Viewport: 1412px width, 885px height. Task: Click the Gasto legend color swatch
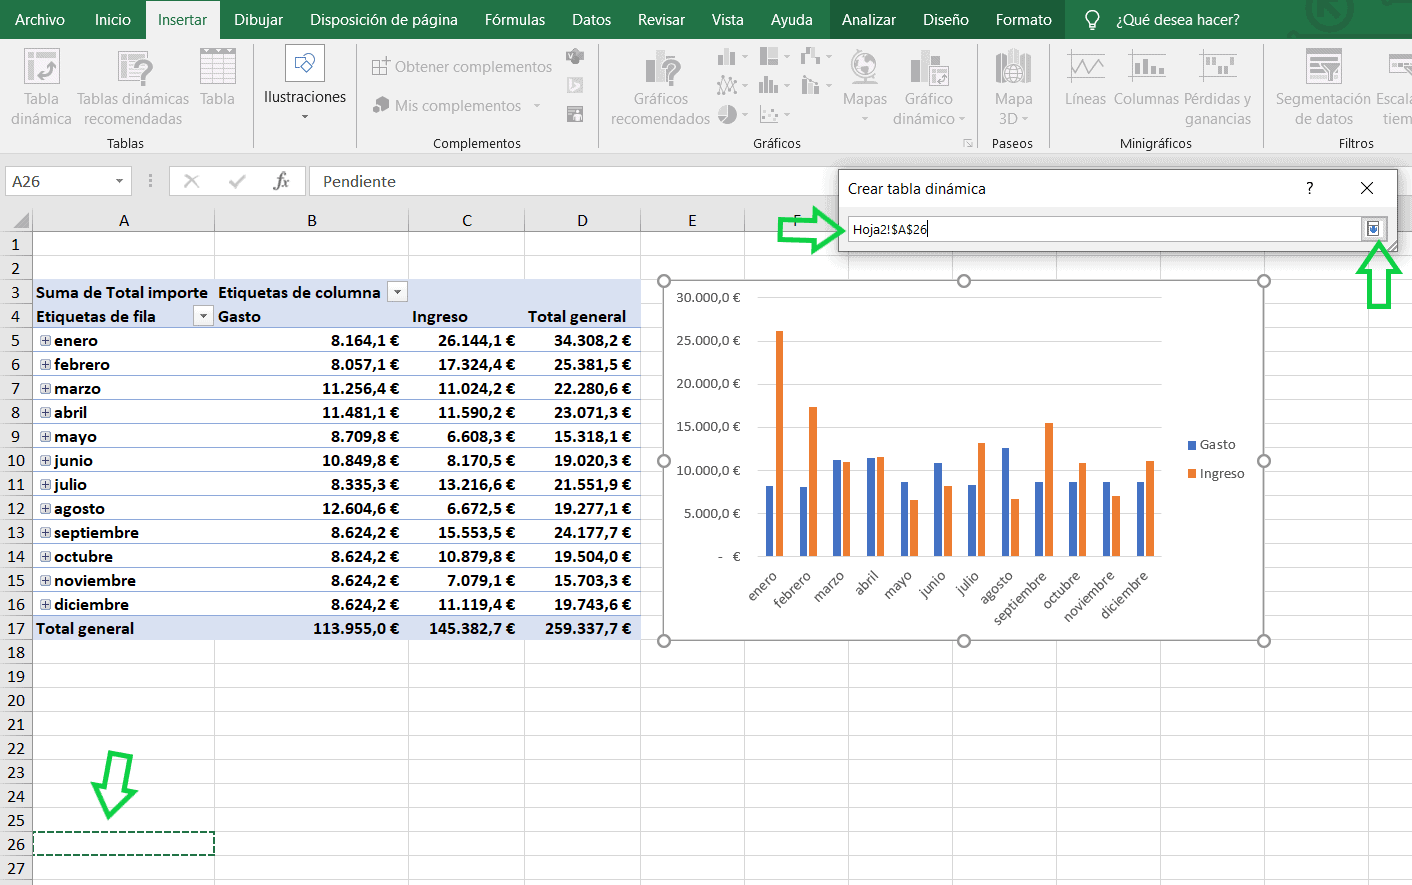point(1192,445)
